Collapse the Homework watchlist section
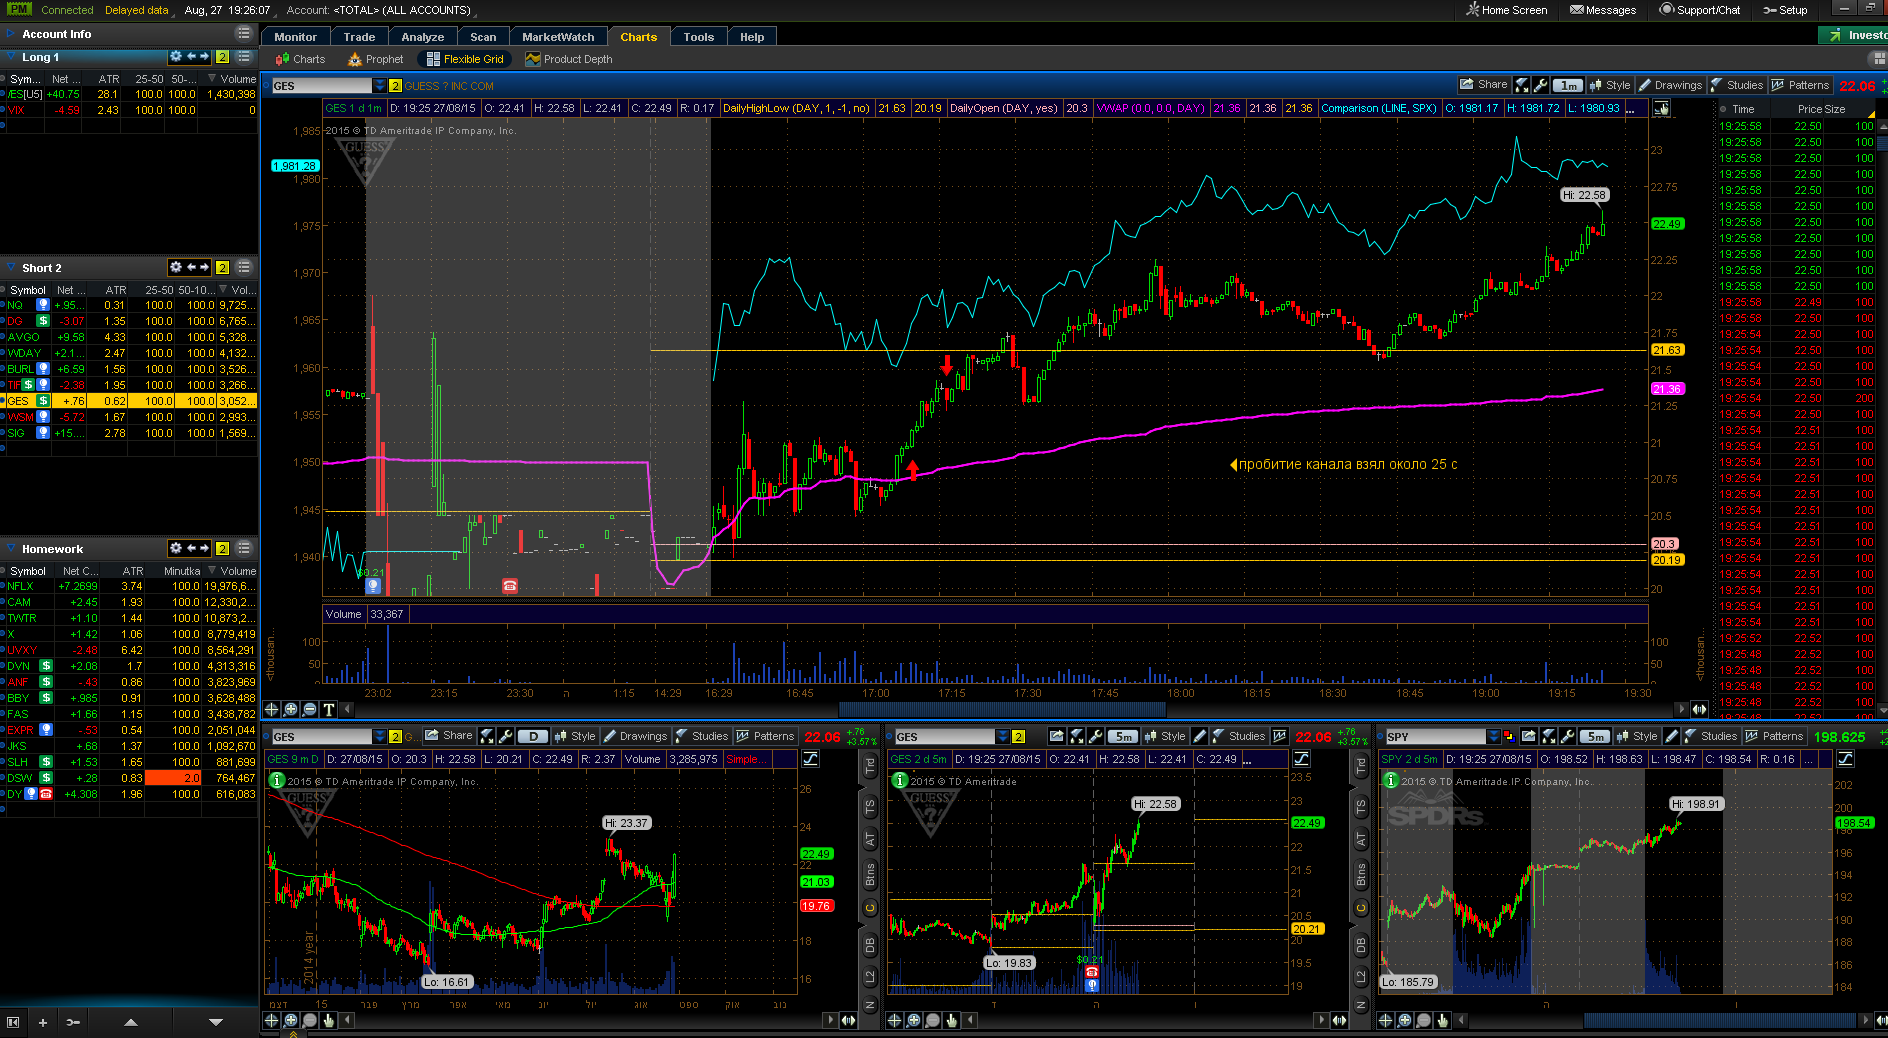The height and width of the screenshot is (1038, 1888). (11, 549)
